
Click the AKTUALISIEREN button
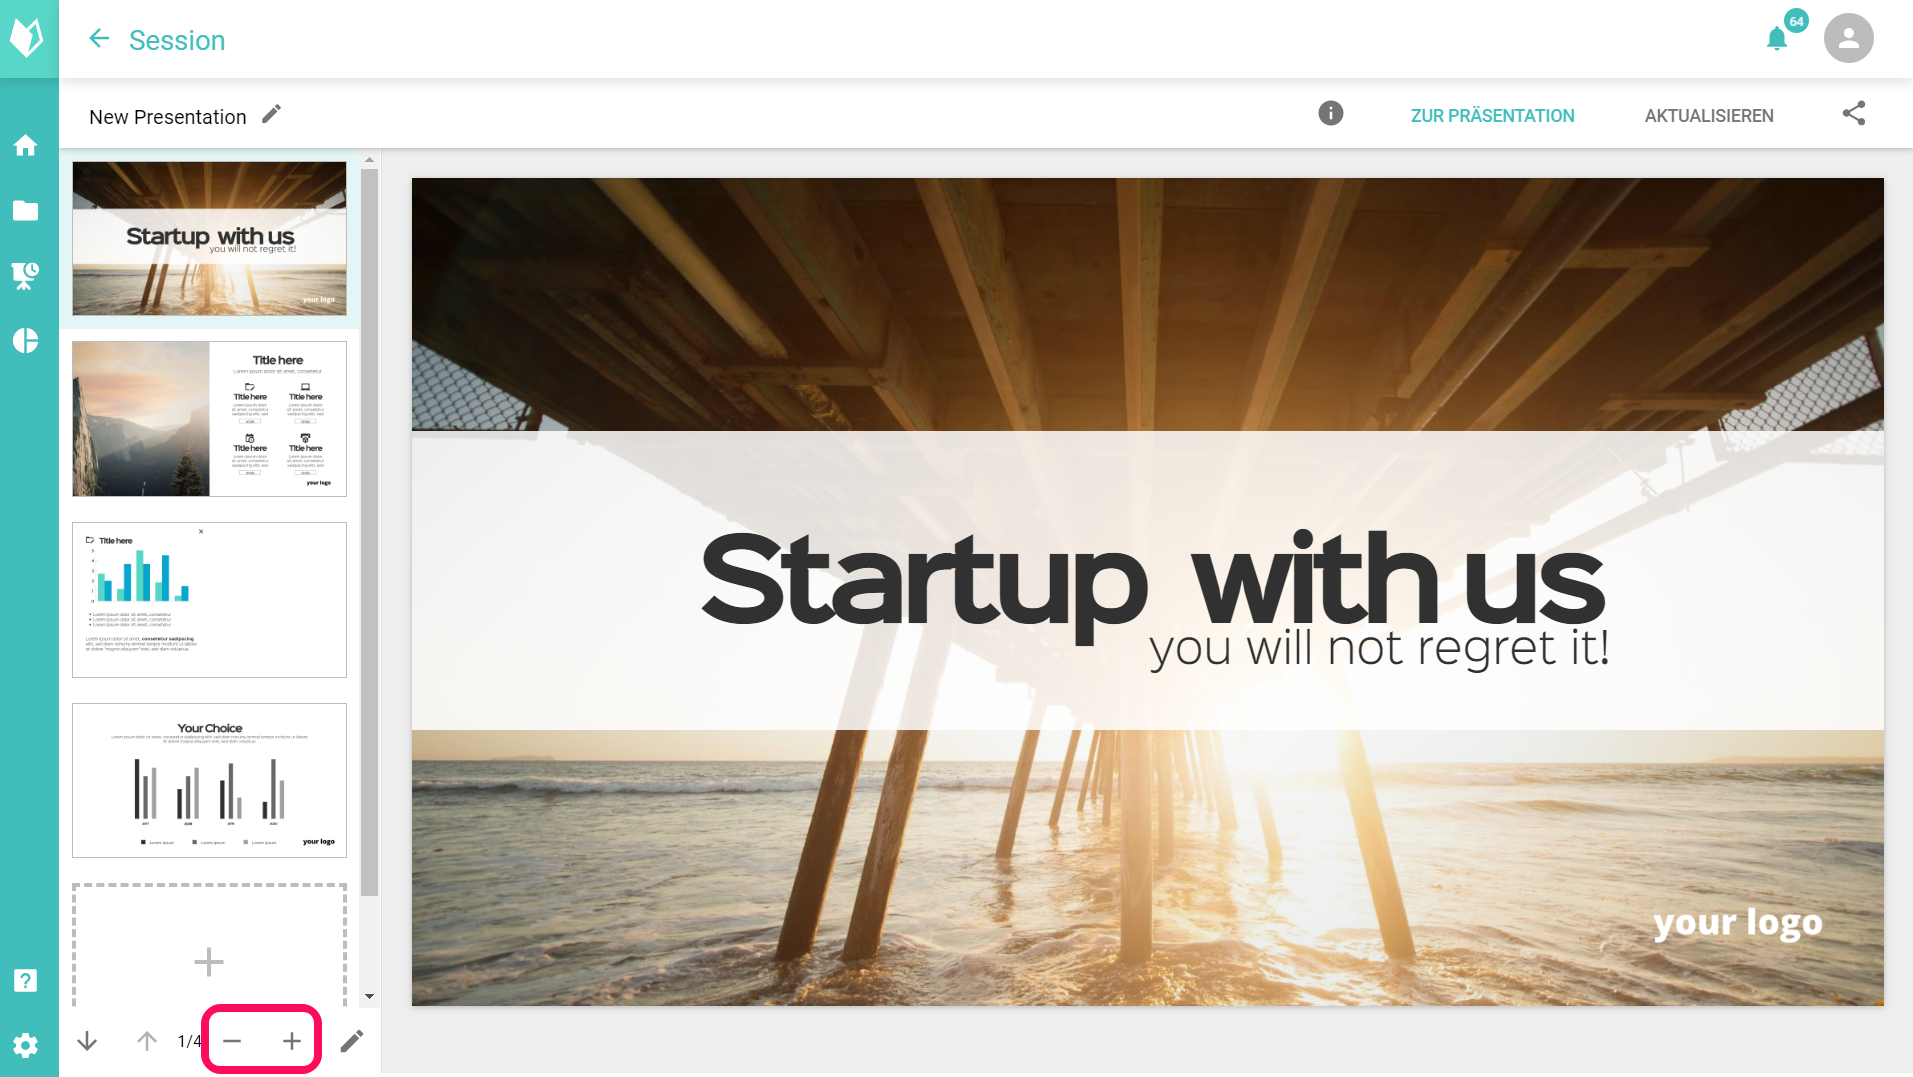(1709, 116)
